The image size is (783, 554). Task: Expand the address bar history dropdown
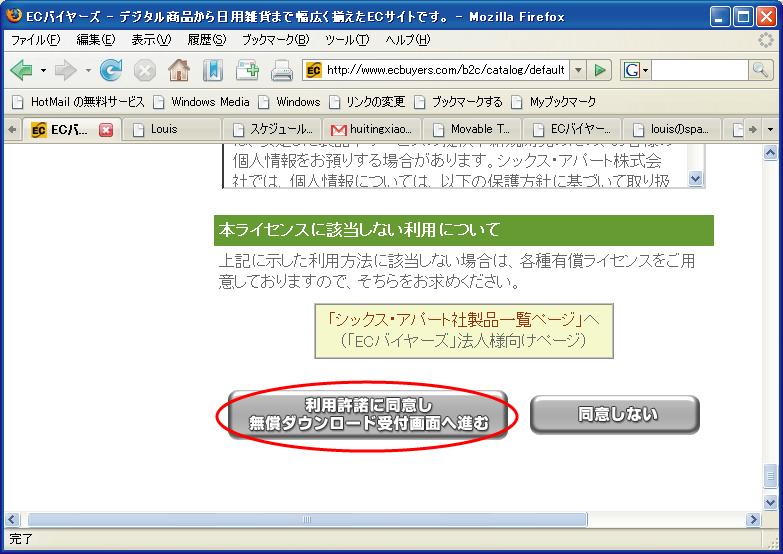click(578, 70)
